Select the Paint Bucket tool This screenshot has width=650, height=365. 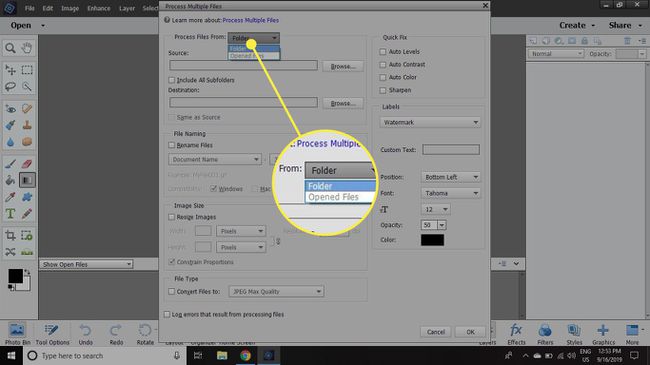click(x=10, y=180)
